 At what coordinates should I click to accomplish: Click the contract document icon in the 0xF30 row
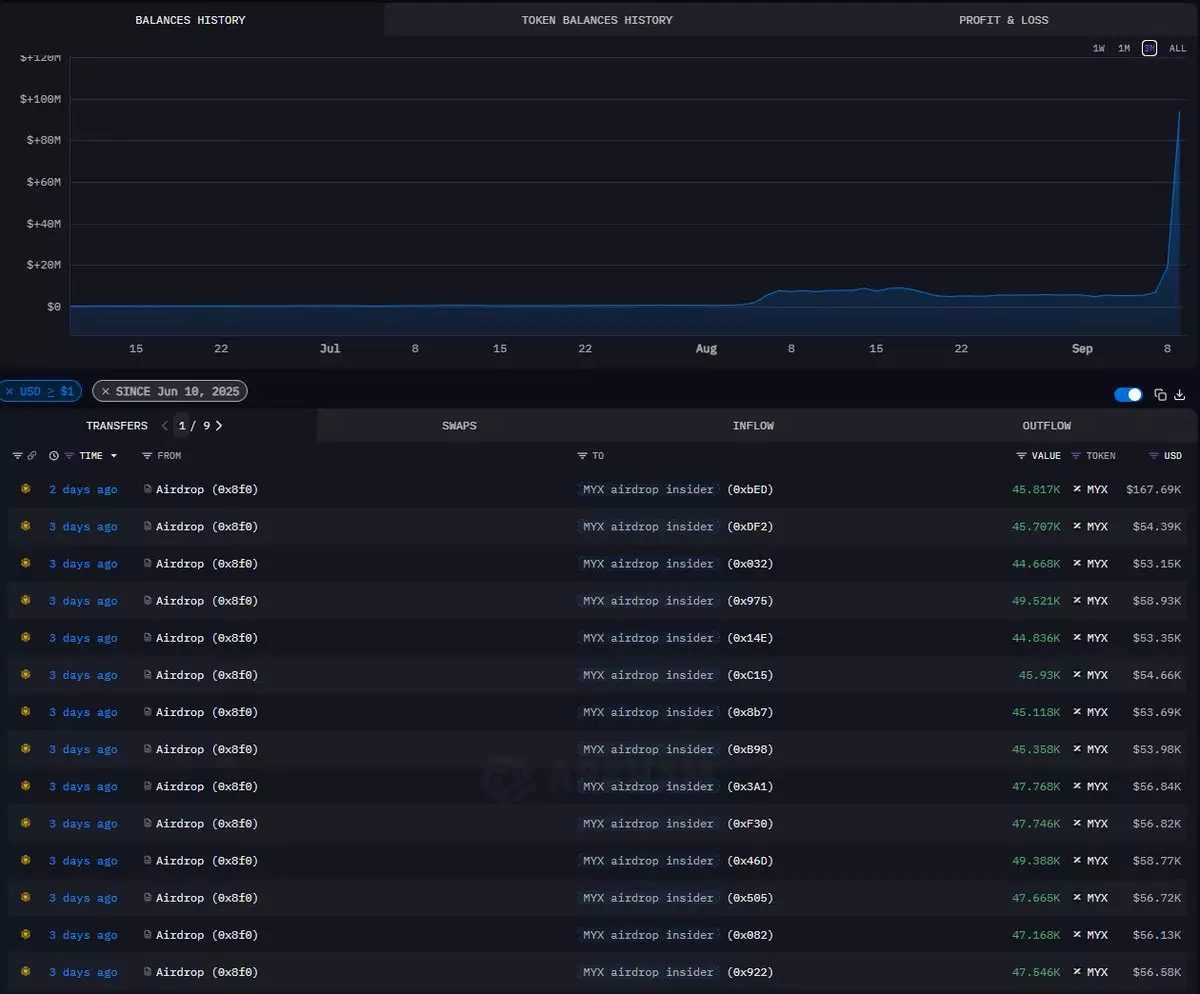pyautogui.click(x=148, y=824)
